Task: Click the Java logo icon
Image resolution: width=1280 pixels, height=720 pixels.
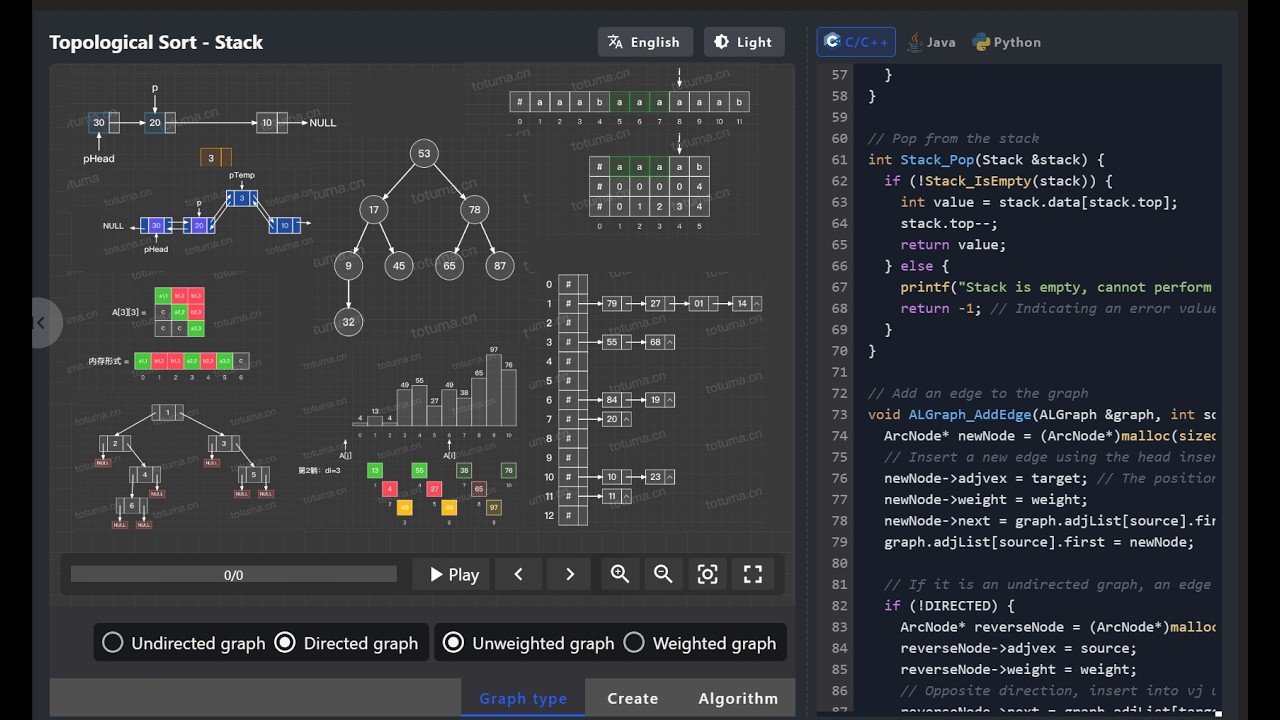Action: point(914,42)
